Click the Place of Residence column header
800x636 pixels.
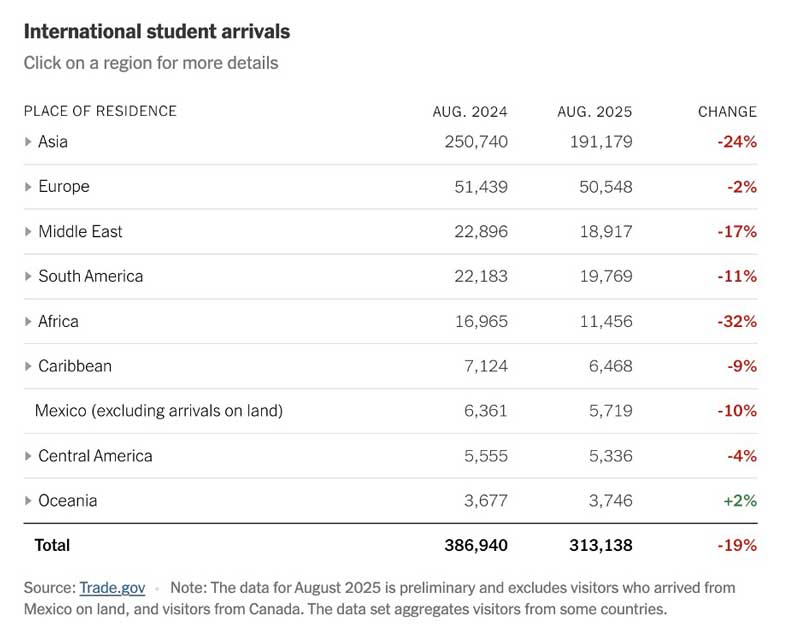pos(100,111)
